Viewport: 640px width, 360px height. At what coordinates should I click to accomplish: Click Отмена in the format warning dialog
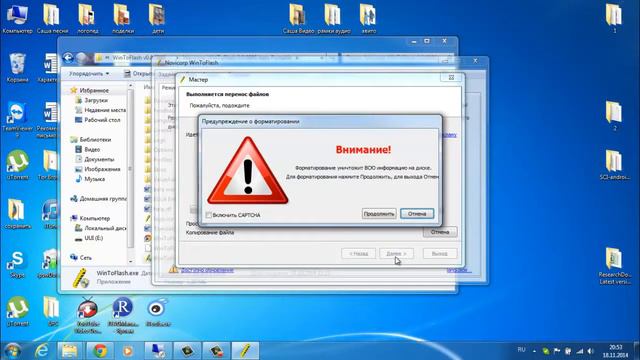pyautogui.click(x=417, y=213)
